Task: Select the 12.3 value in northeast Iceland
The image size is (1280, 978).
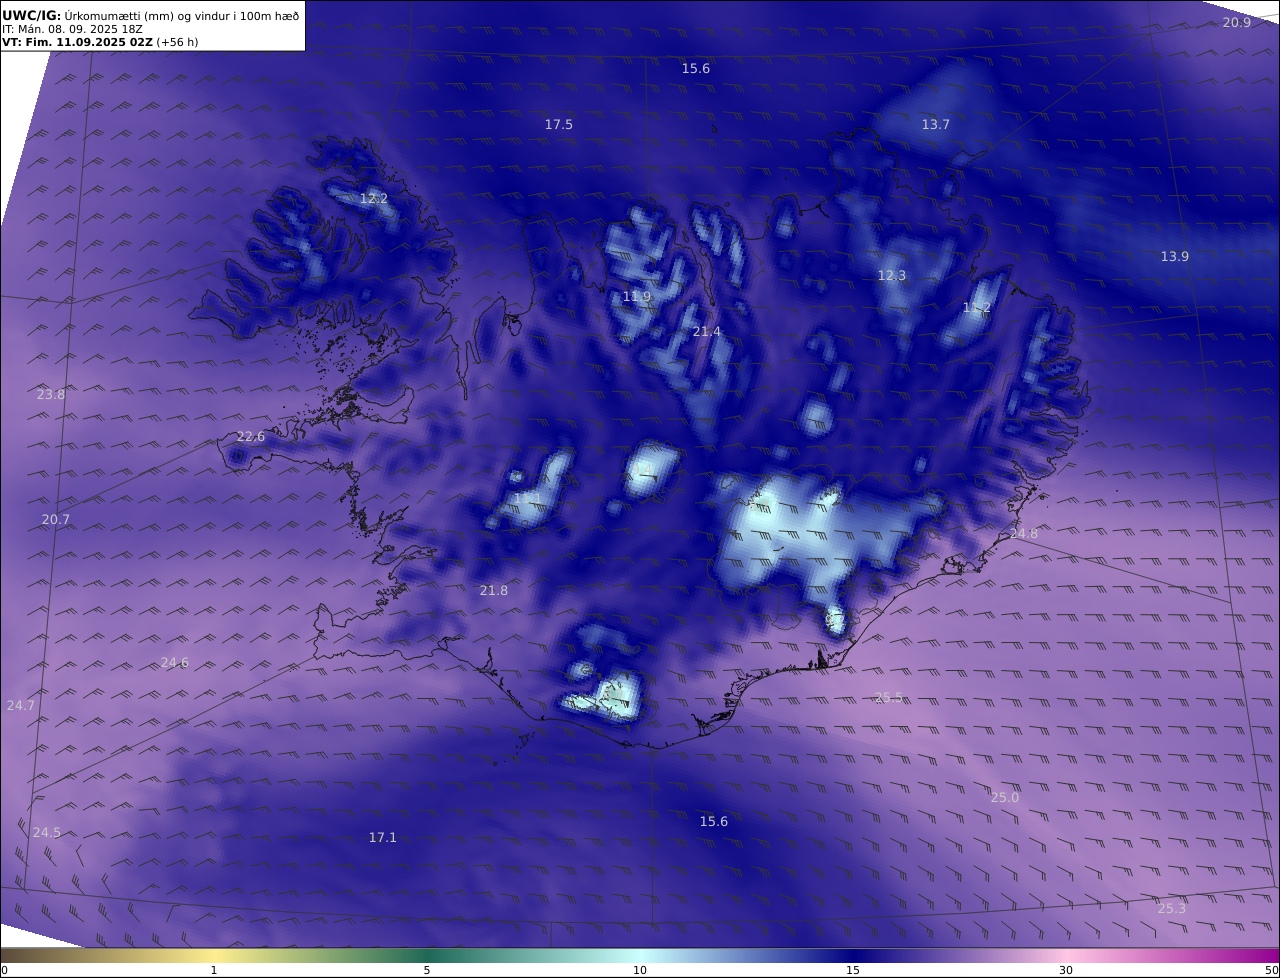Action: 892,275
